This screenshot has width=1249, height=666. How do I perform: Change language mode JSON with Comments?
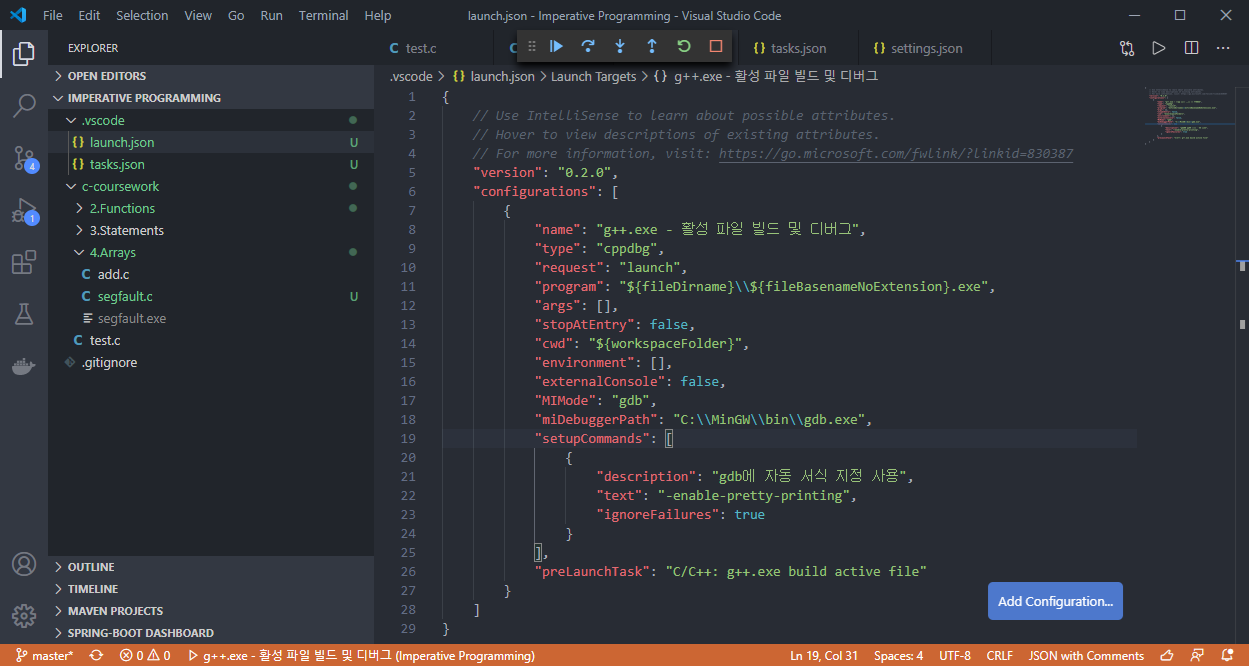pos(1086,656)
